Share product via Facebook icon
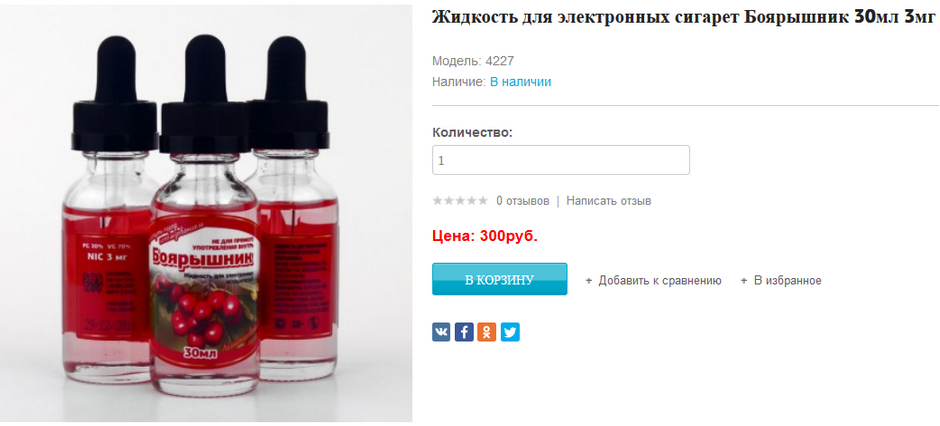Image resolution: width=940 pixels, height=426 pixels. pos(464,332)
